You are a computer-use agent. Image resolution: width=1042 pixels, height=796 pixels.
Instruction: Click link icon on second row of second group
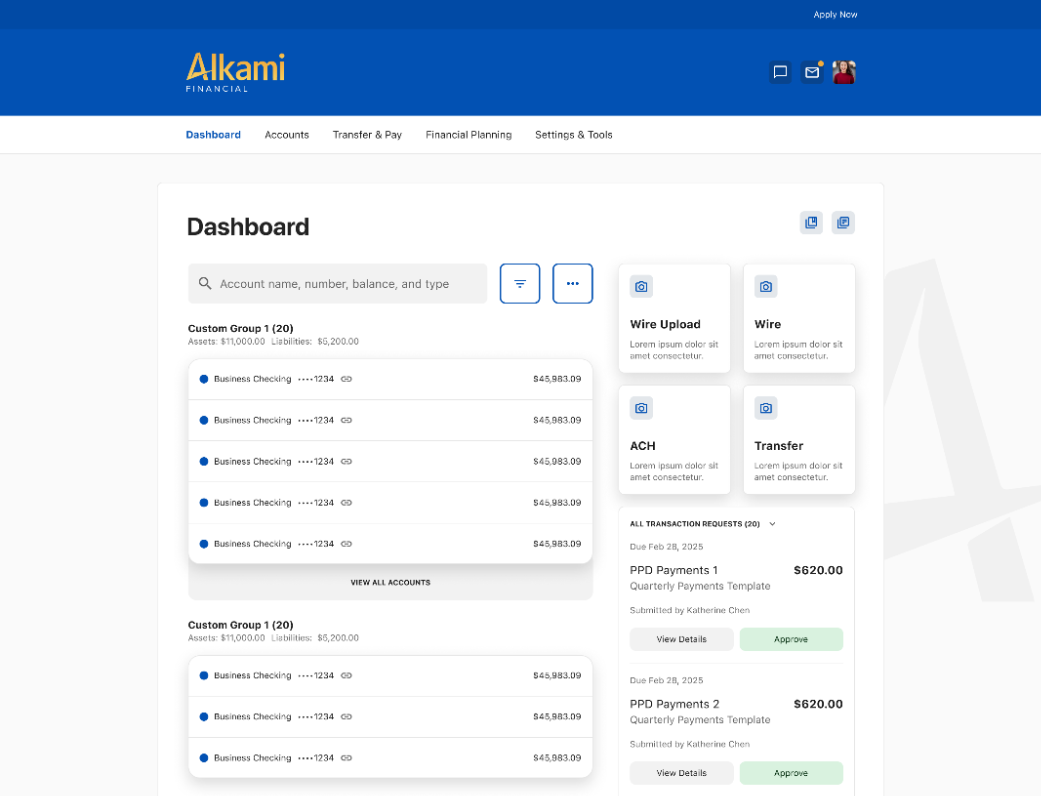pyautogui.click(x=346, y=716)
